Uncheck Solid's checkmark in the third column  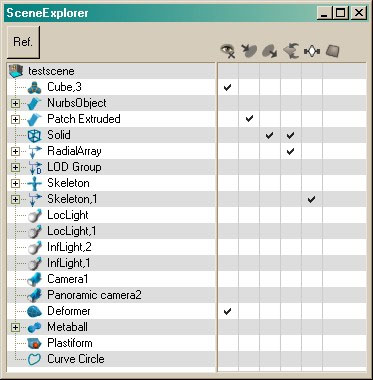[x=270, y=135]
